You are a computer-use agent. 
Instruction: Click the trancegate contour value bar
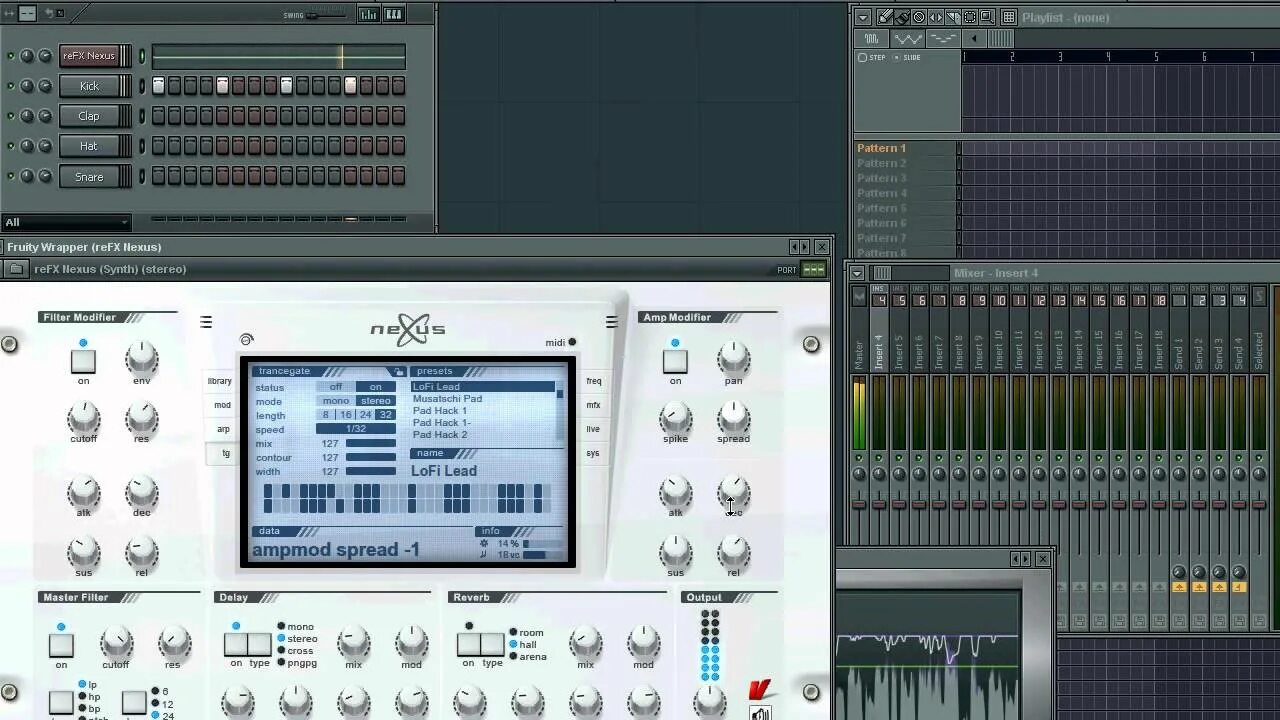[x=371, y=457]
